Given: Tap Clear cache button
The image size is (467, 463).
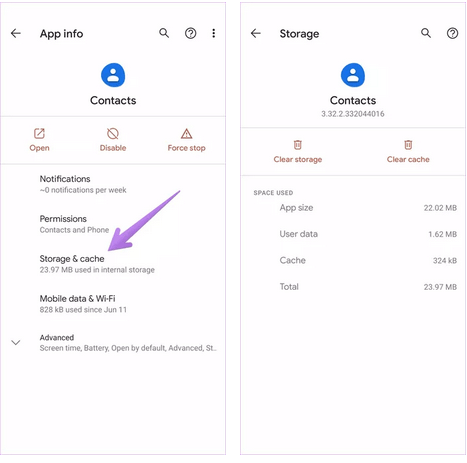Looking at the screenshot, I should click(x=408, y=151).
